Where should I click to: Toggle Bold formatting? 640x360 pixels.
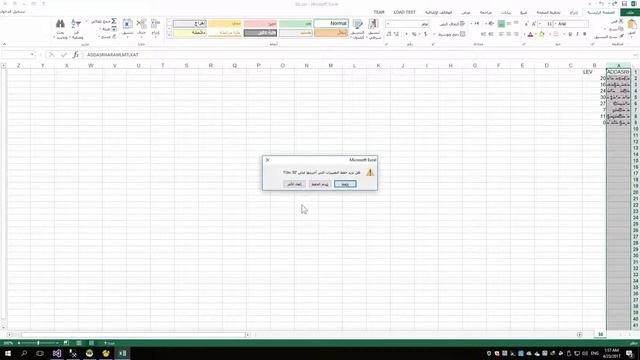585,34
